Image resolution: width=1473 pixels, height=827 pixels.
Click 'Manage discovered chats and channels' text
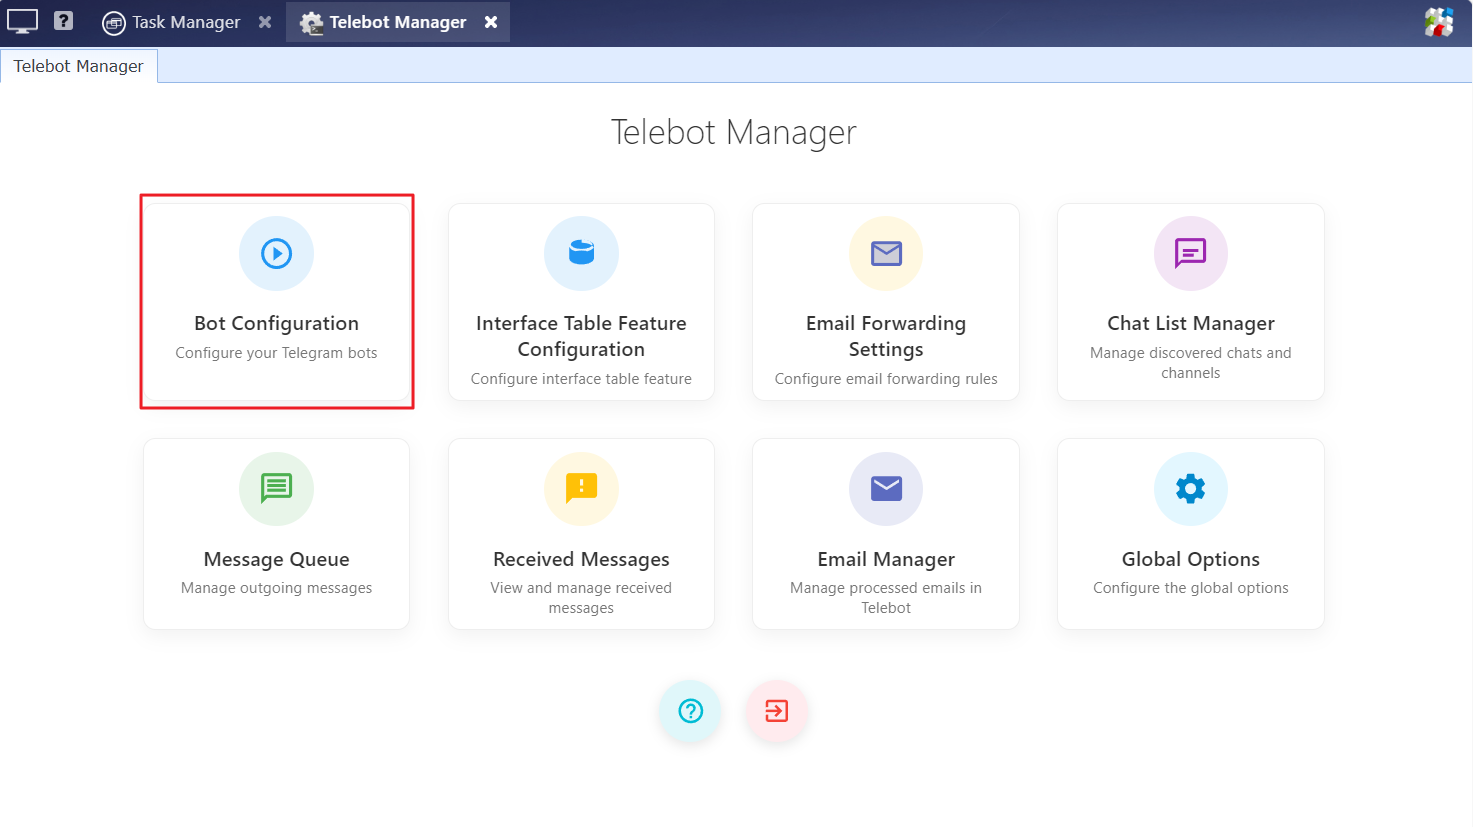pos(1190,363)
